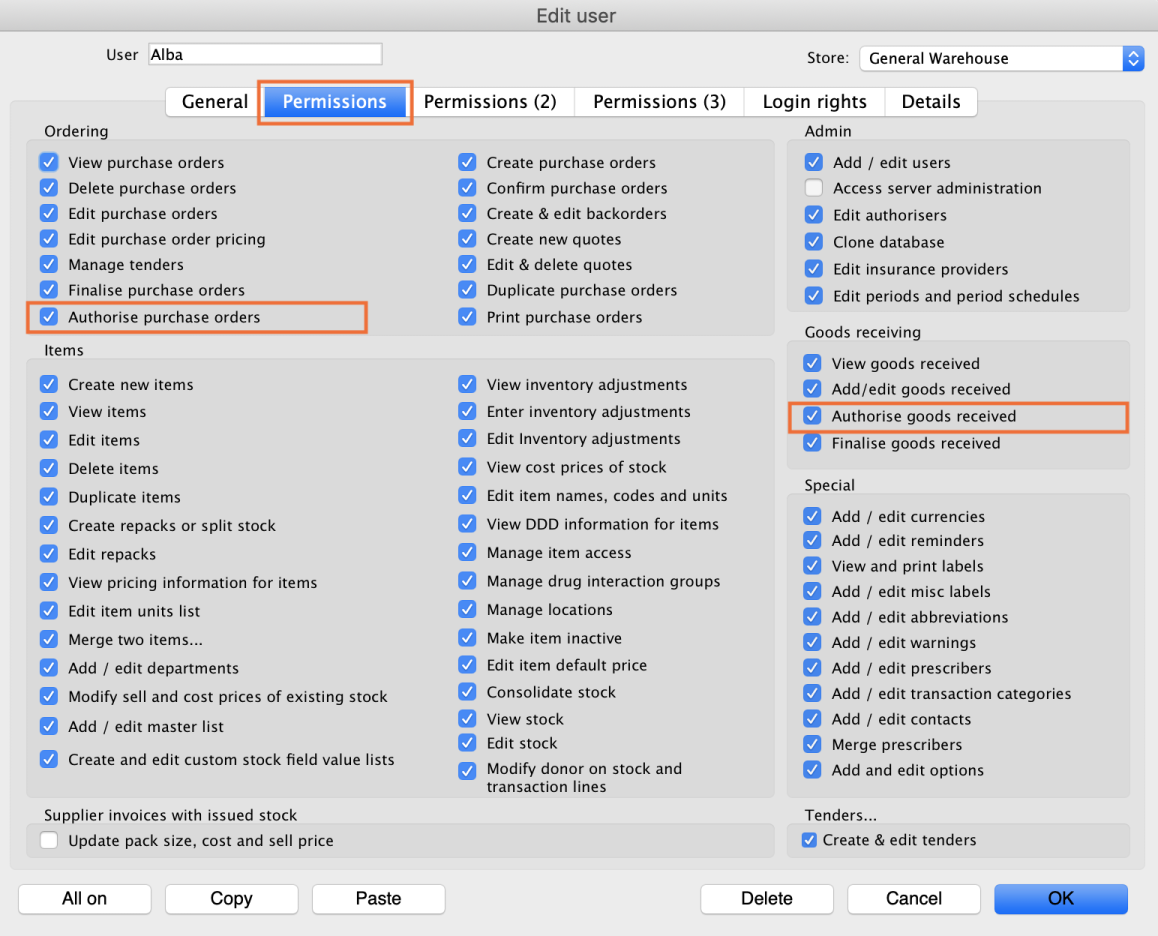Select the Permissions (3) tab

coord(659,102)
